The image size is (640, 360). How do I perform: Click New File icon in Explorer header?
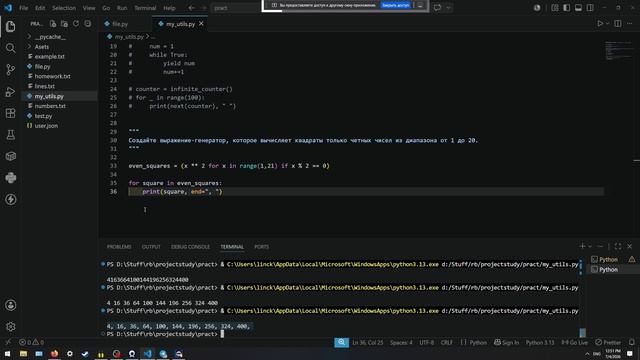(x=53, y=24)
